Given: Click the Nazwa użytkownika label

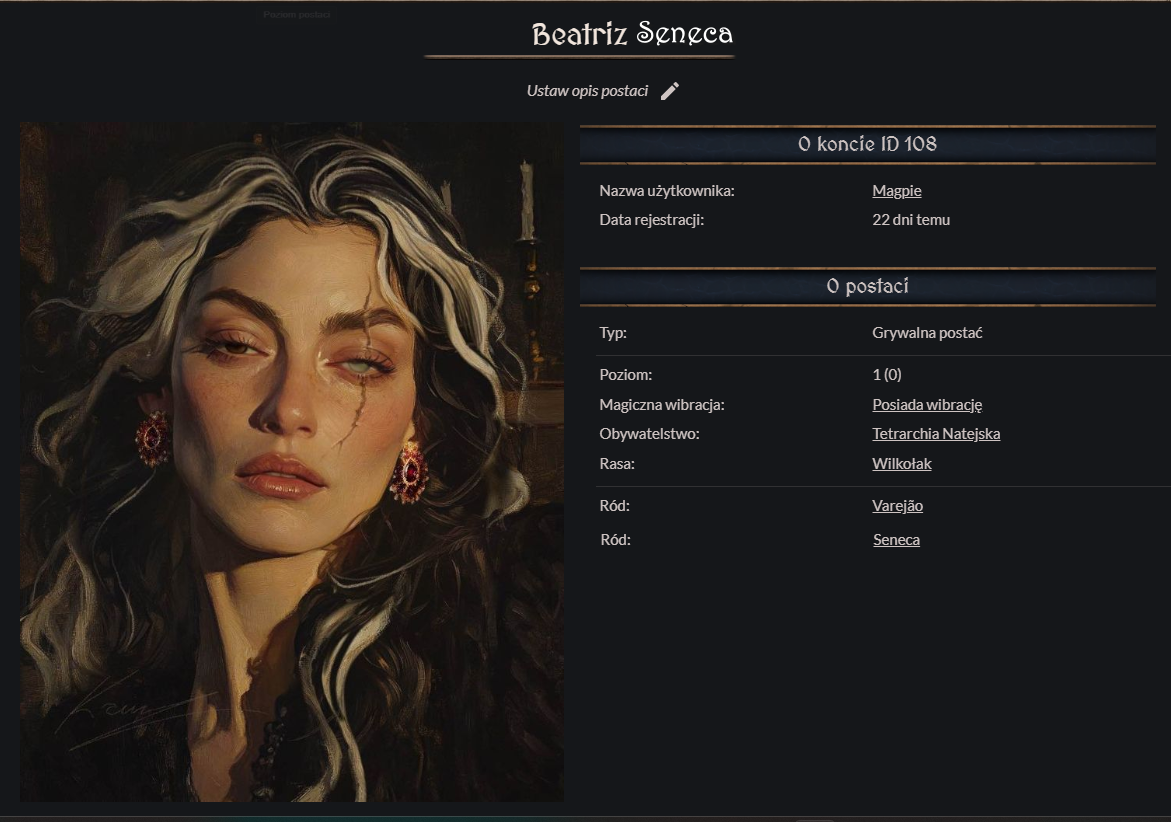Looking at the screenshot, I should (x=667, y=190).
